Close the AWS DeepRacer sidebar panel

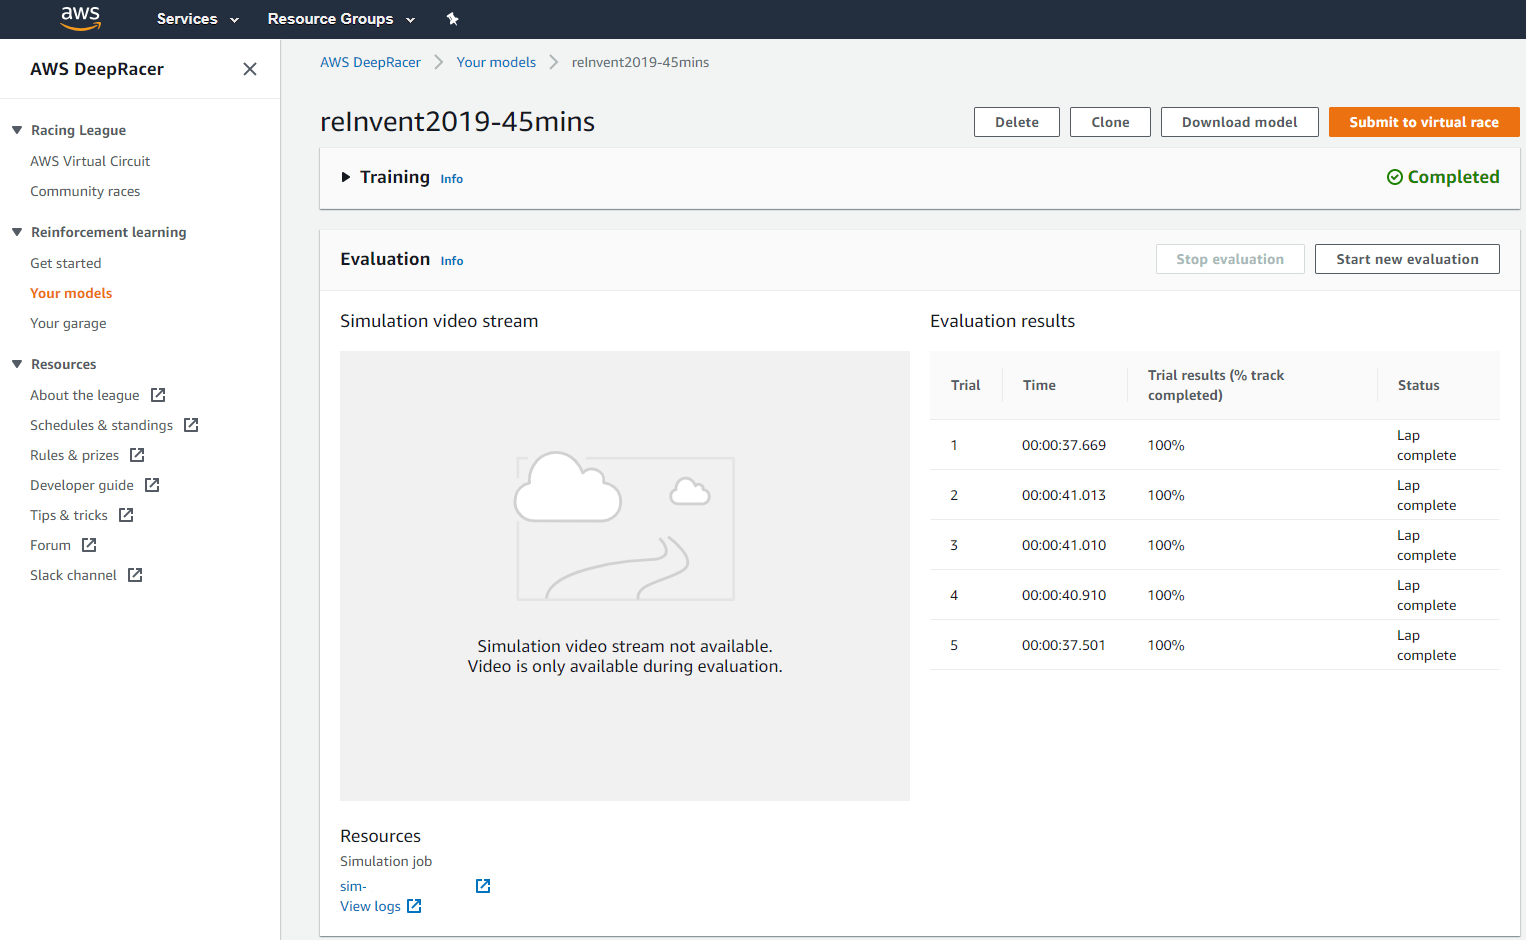tap(250, 69)
